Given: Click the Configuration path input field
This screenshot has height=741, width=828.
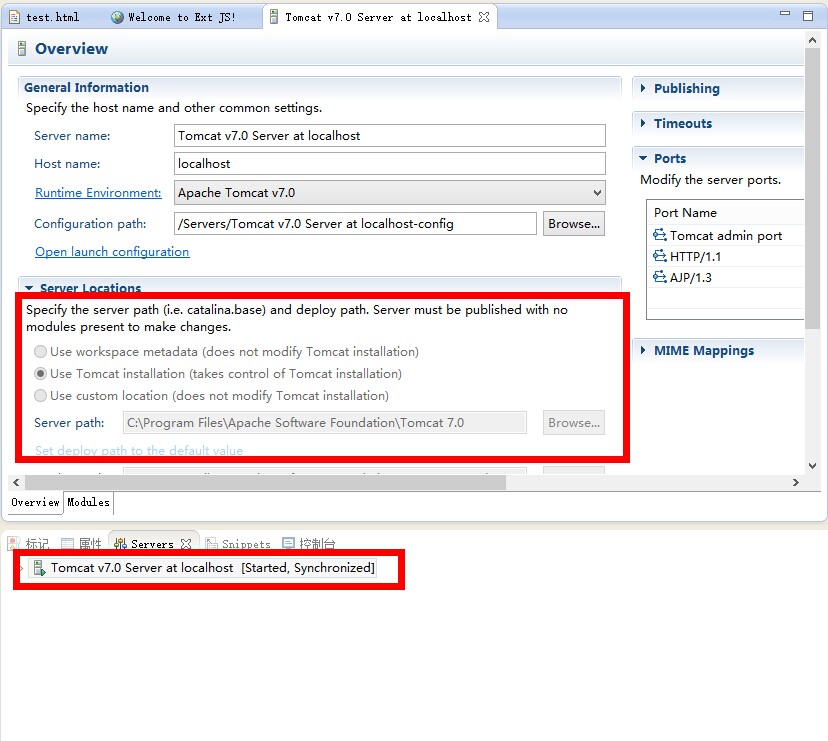Looking at the screenshot, I should coord(355,223).
